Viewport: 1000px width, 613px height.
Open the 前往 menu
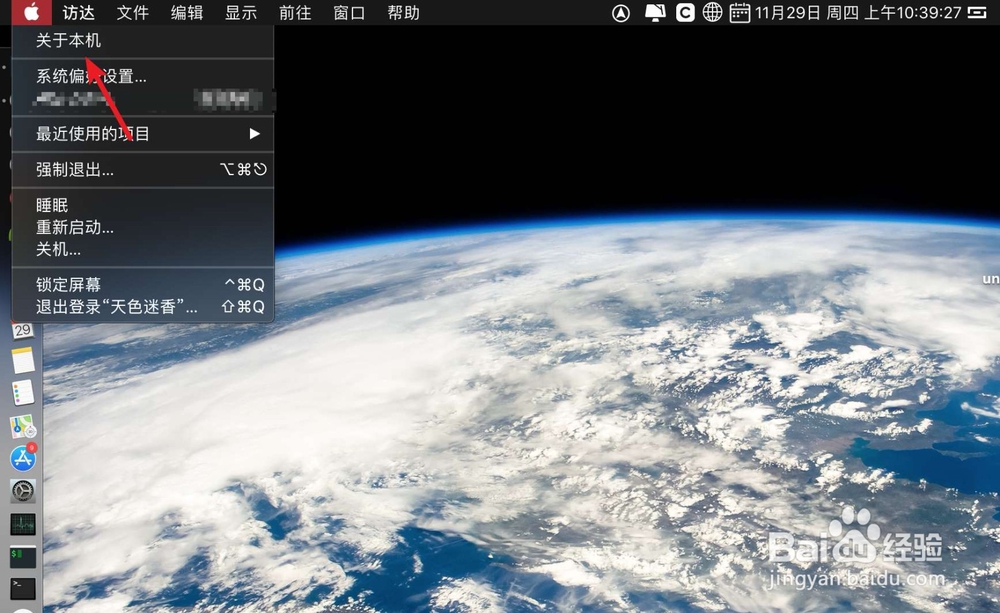pyautogui.click(x=295, y=13)
